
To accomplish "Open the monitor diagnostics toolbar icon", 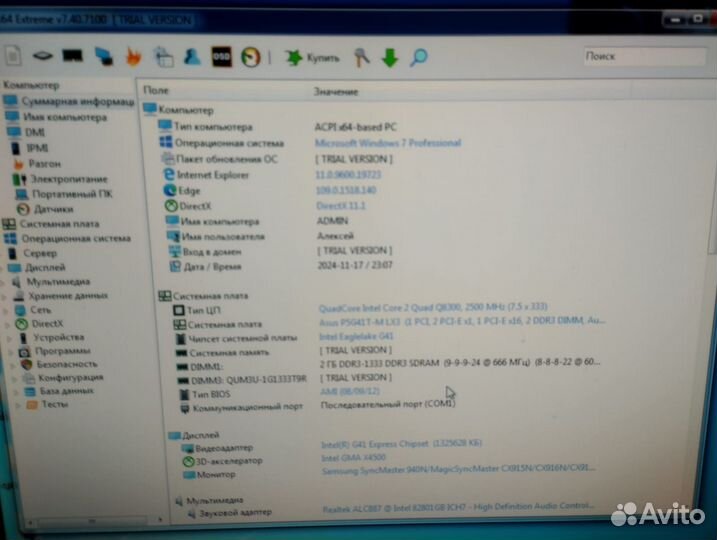I will click(72, 57).
